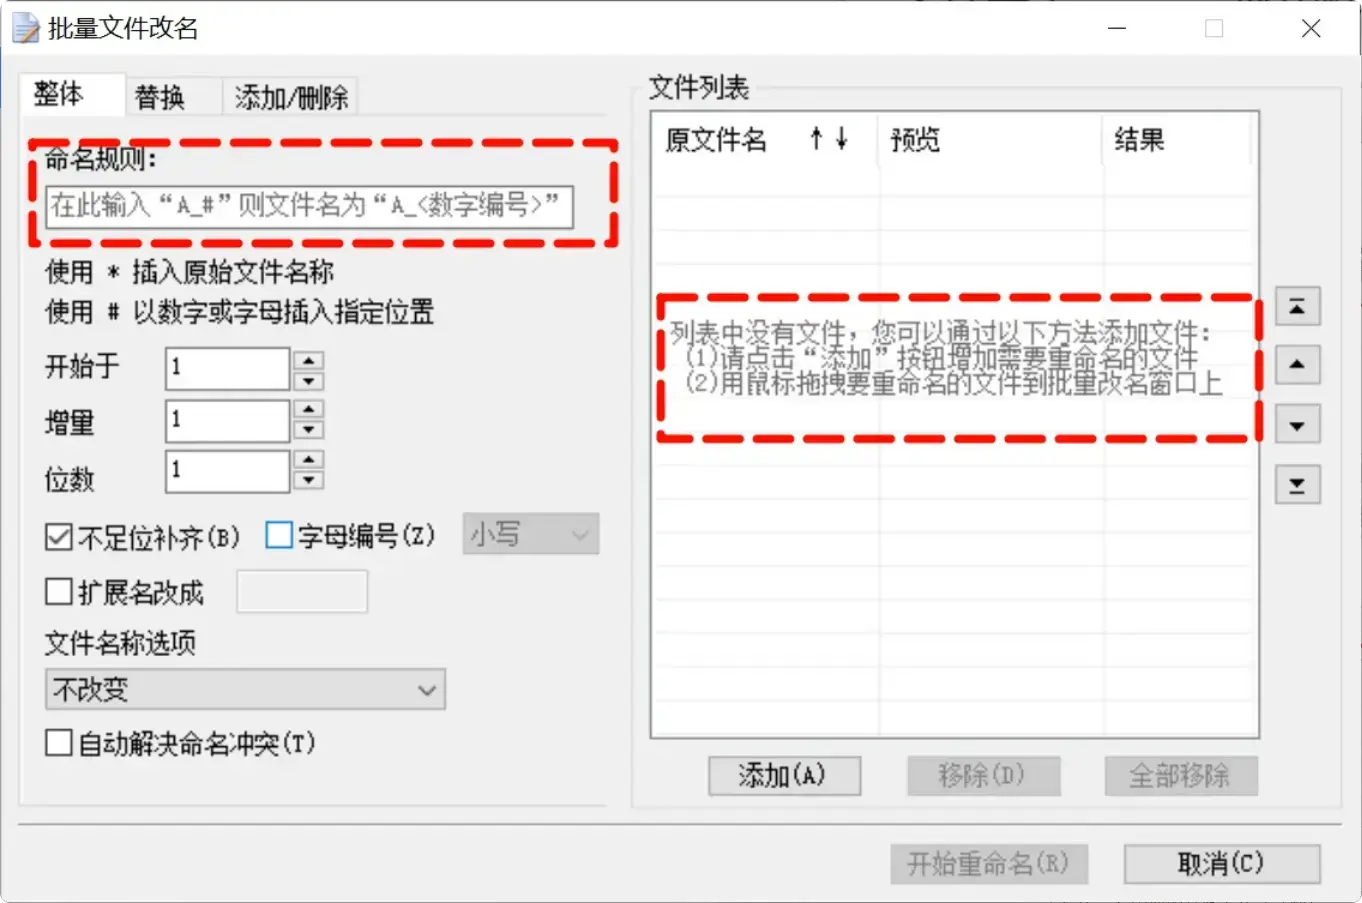Image resolution: width=1362 pixels, height=903 pixels.
Task: Click the rename application icon in title bar
Action: pos(27,28)
